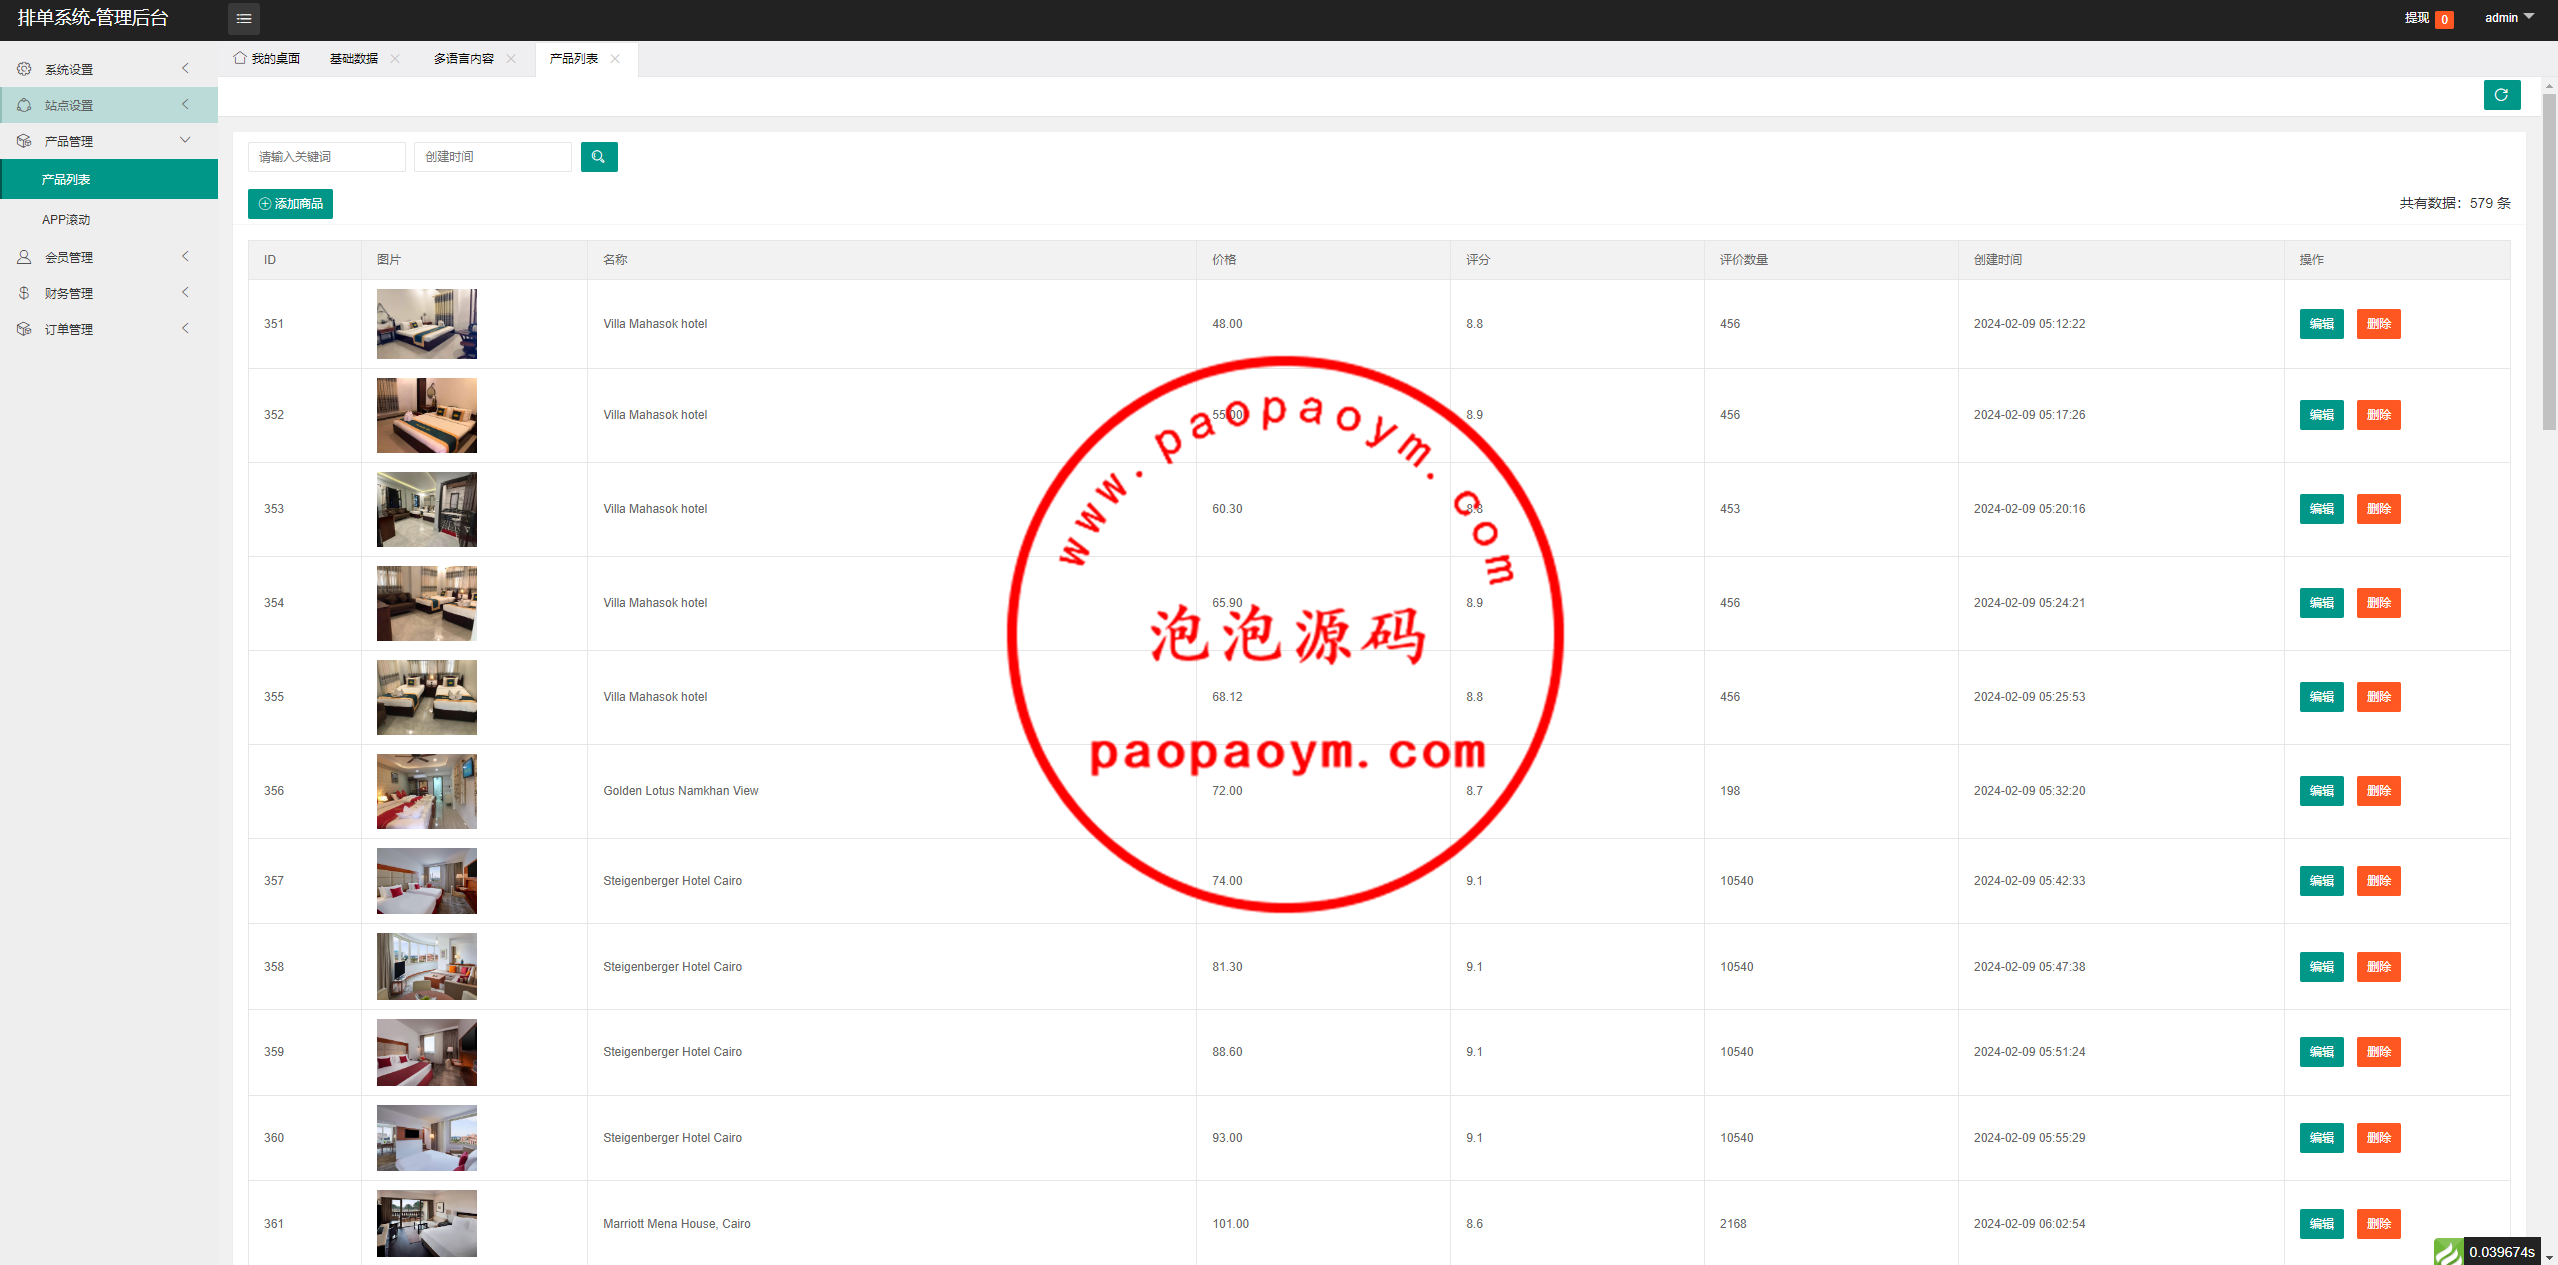This screenshot has width=2558, height=1265.
Task: Expand the 订单管理 menu chevron
Action: tap(185, 328)
